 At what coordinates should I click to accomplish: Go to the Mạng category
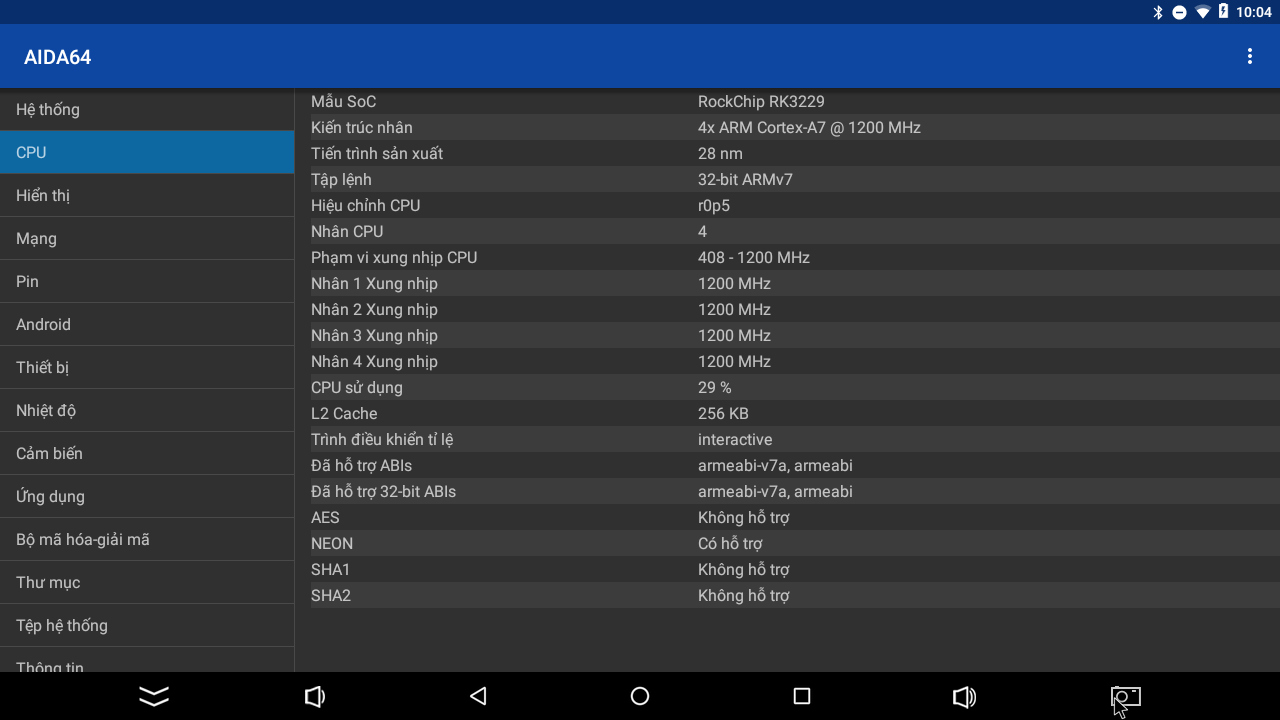(x=147, y=239)
